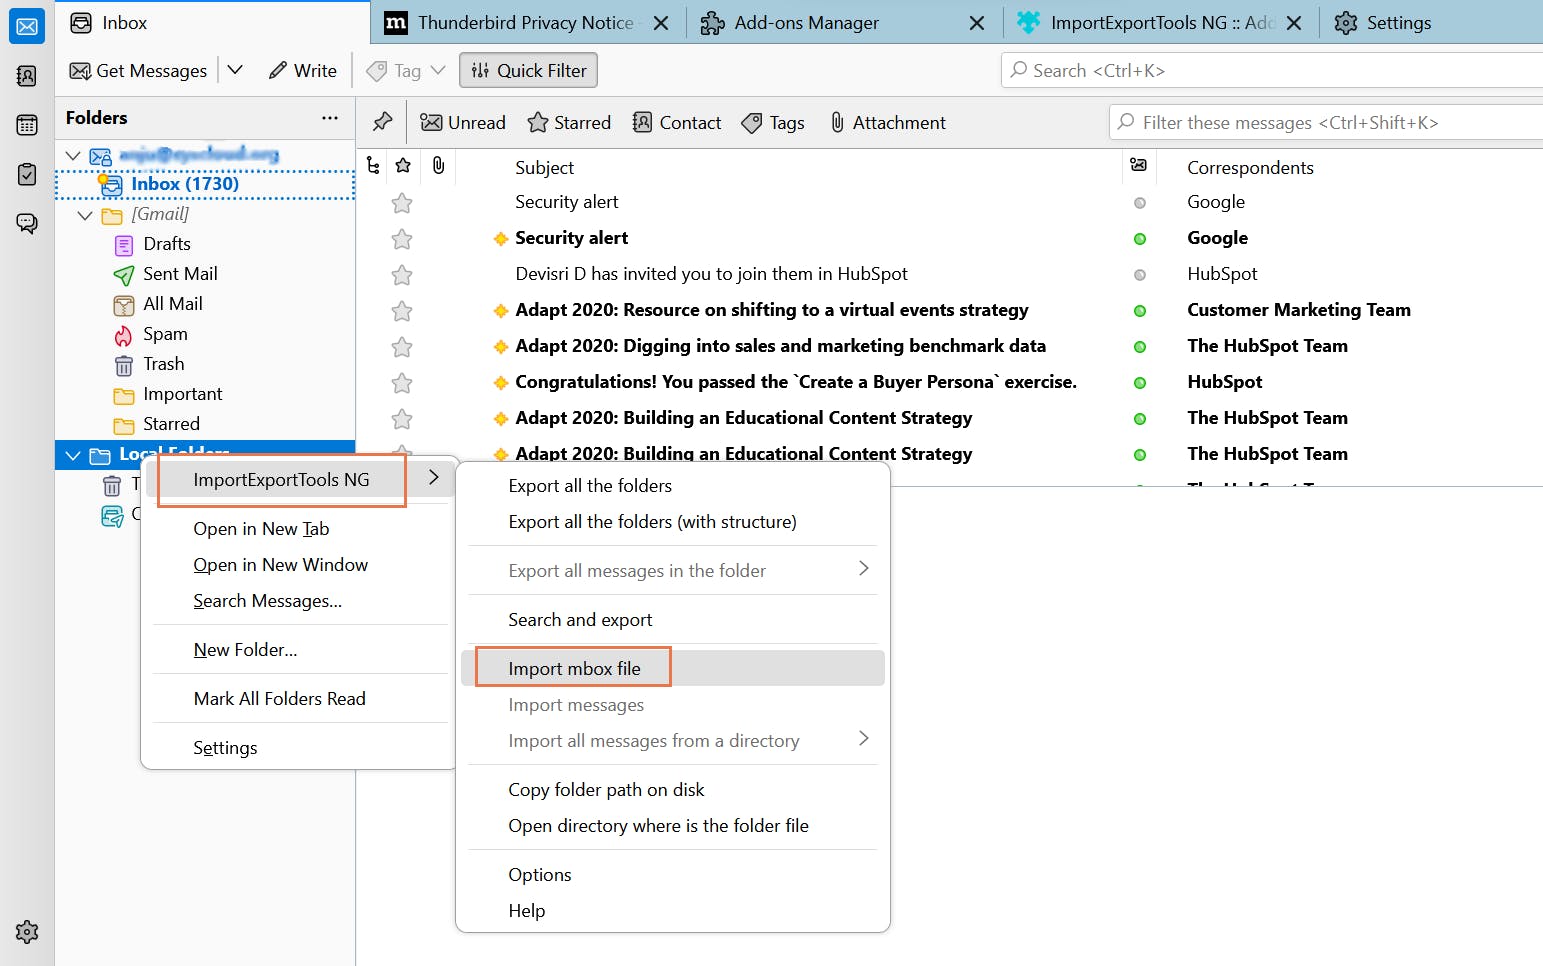The height and width of the screenshot is (966, 1543).
Task: Open the Calendar space icon
Action: pyautogui.click(x=27, y=125)
